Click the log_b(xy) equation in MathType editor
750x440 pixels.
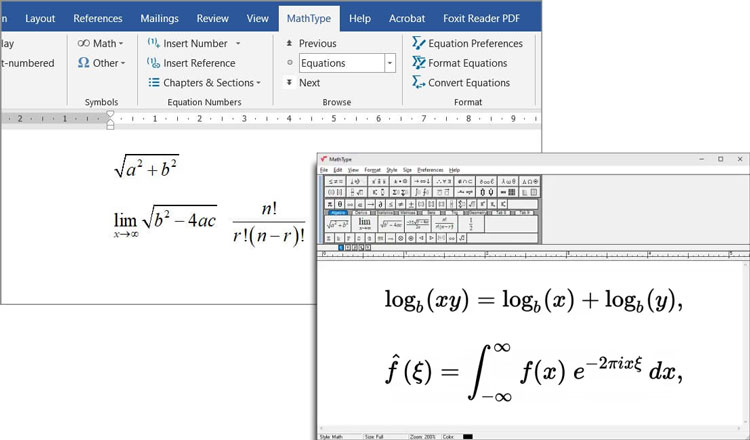coord(534,301)
